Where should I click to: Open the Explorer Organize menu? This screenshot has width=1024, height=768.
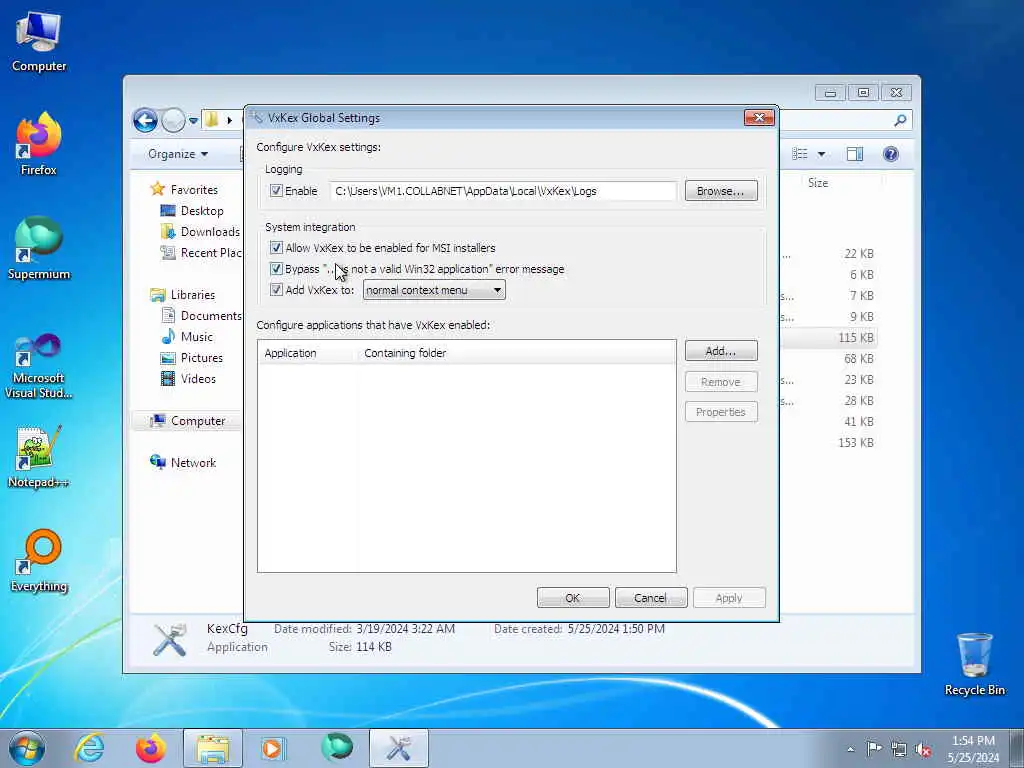click(x=178, y=154)
